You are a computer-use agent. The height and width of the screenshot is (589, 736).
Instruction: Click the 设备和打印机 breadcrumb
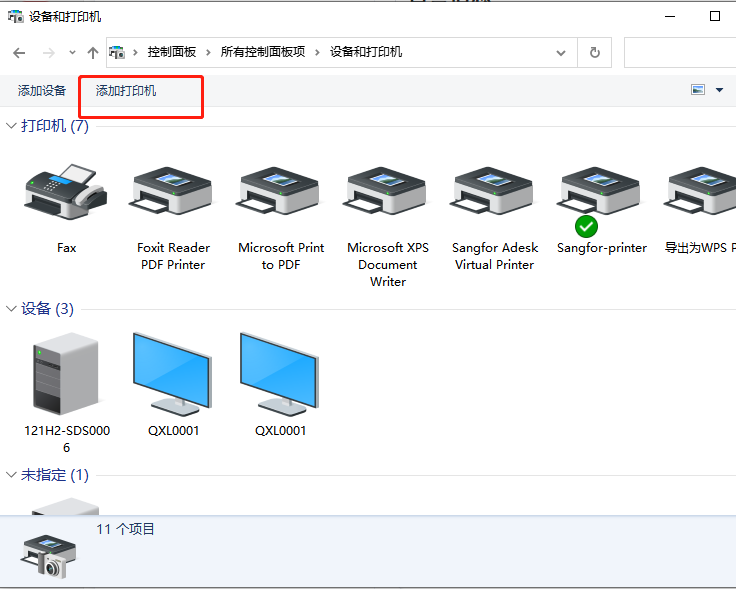(366, 52)
